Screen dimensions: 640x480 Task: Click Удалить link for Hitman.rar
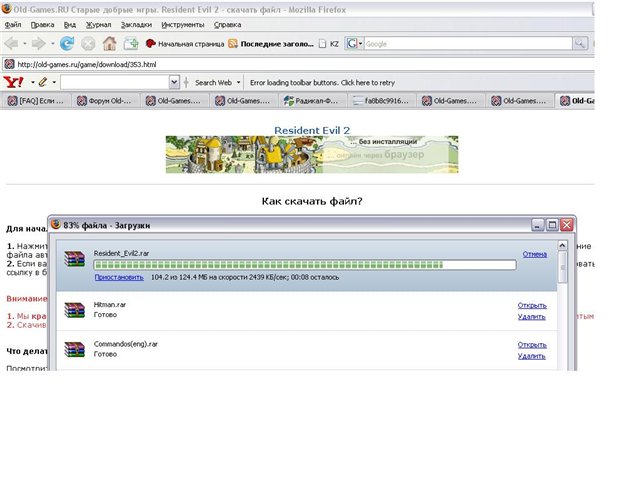point(531,316)
